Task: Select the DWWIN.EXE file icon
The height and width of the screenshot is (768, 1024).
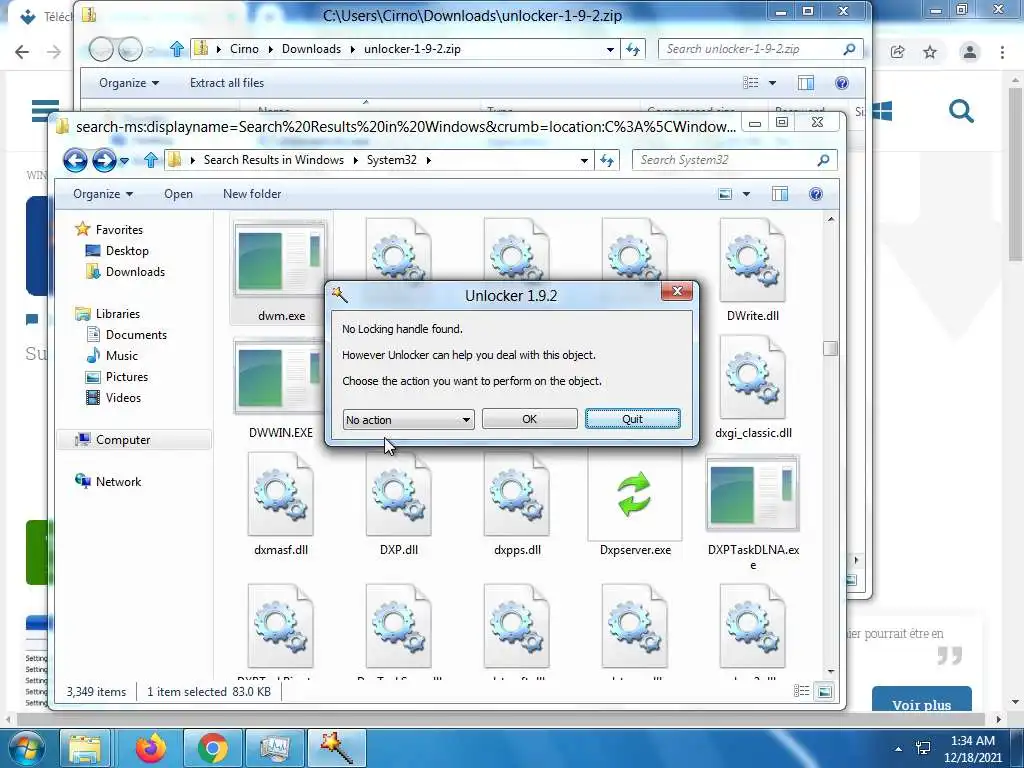Action: pos(280,376)
